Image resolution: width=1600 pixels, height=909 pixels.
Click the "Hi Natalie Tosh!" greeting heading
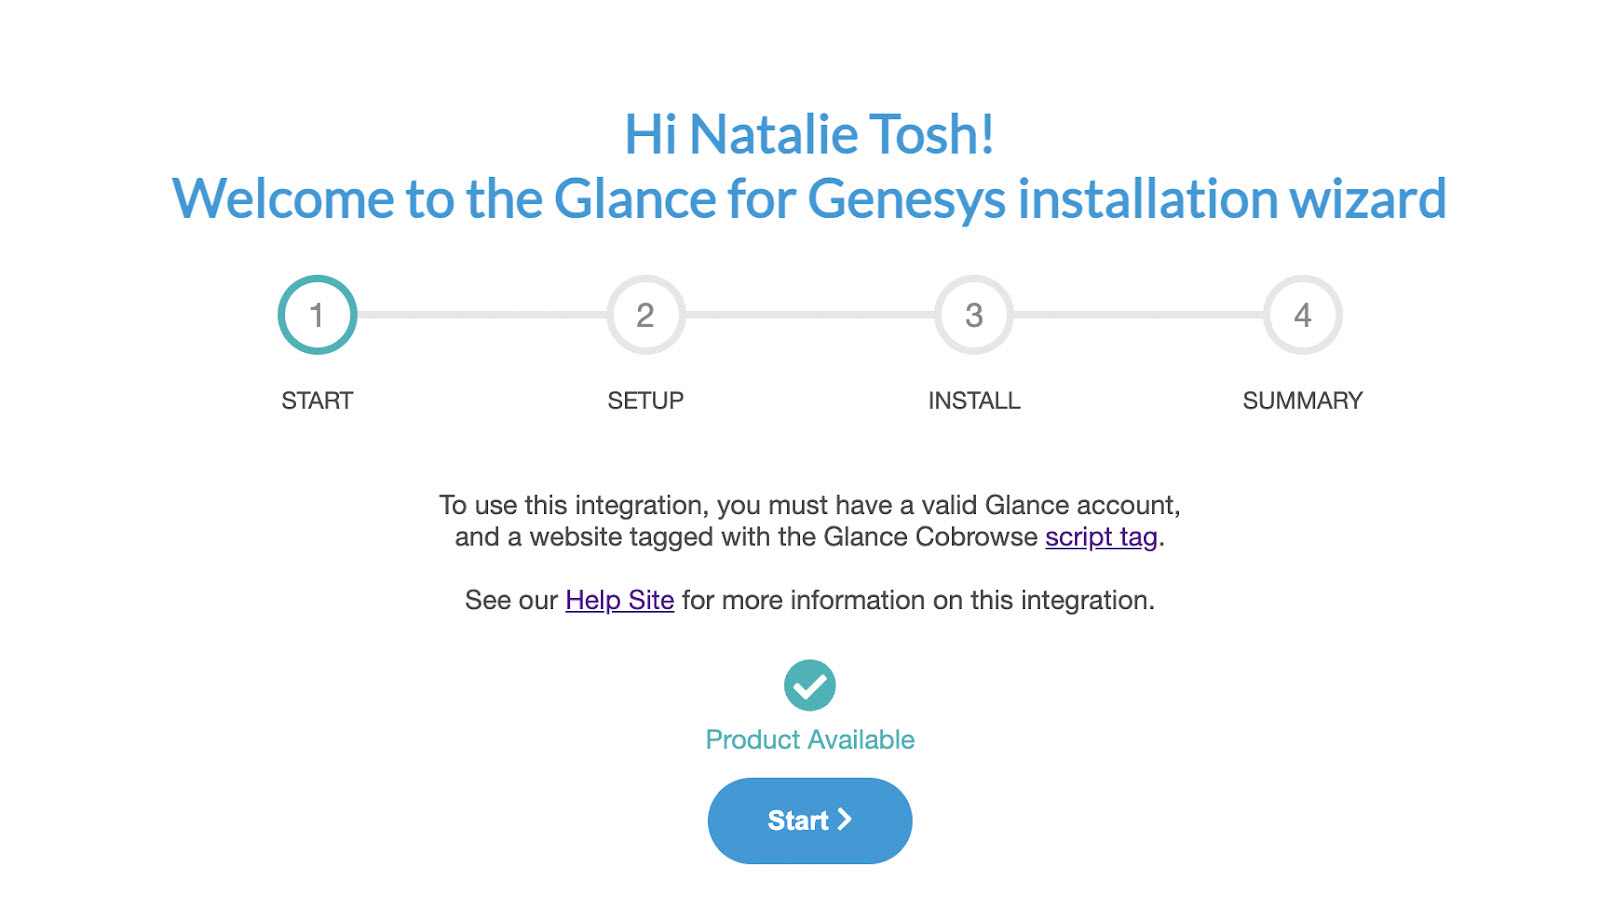[810, 134]
